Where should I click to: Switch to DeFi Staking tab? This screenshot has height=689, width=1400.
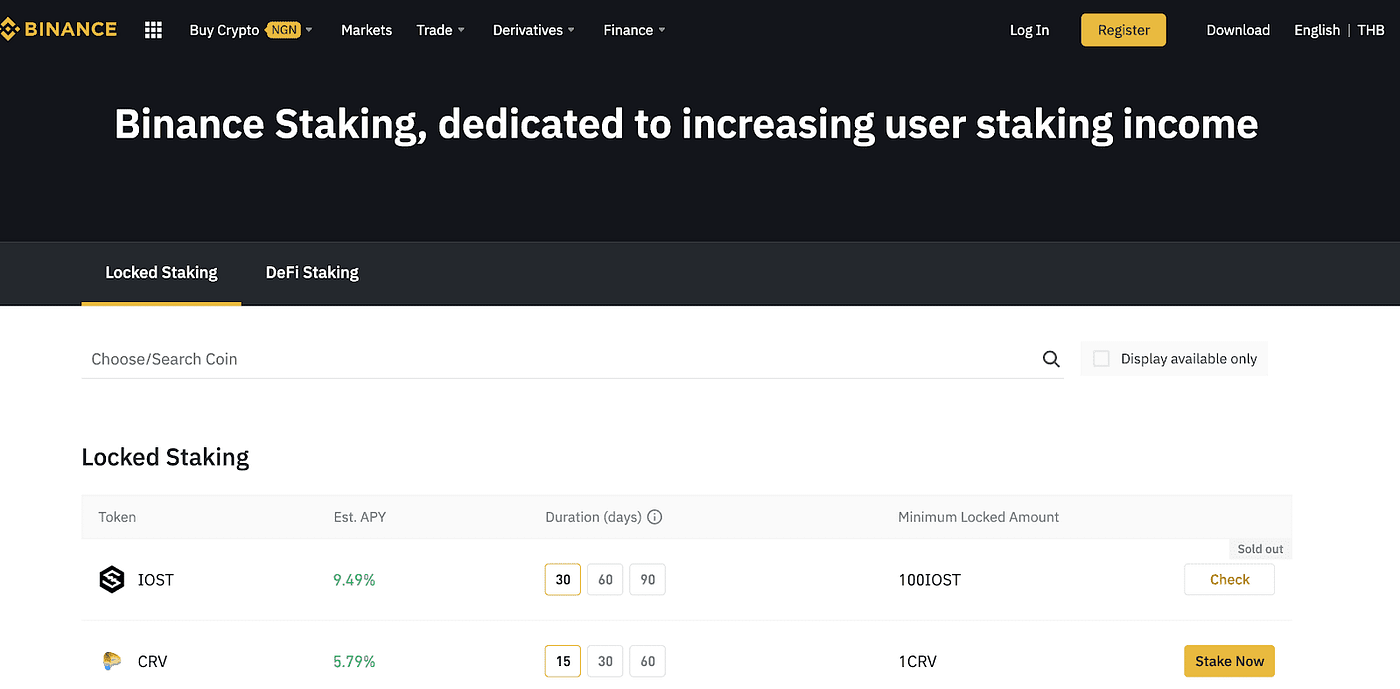pyautogui.click(x=312, y=272)
